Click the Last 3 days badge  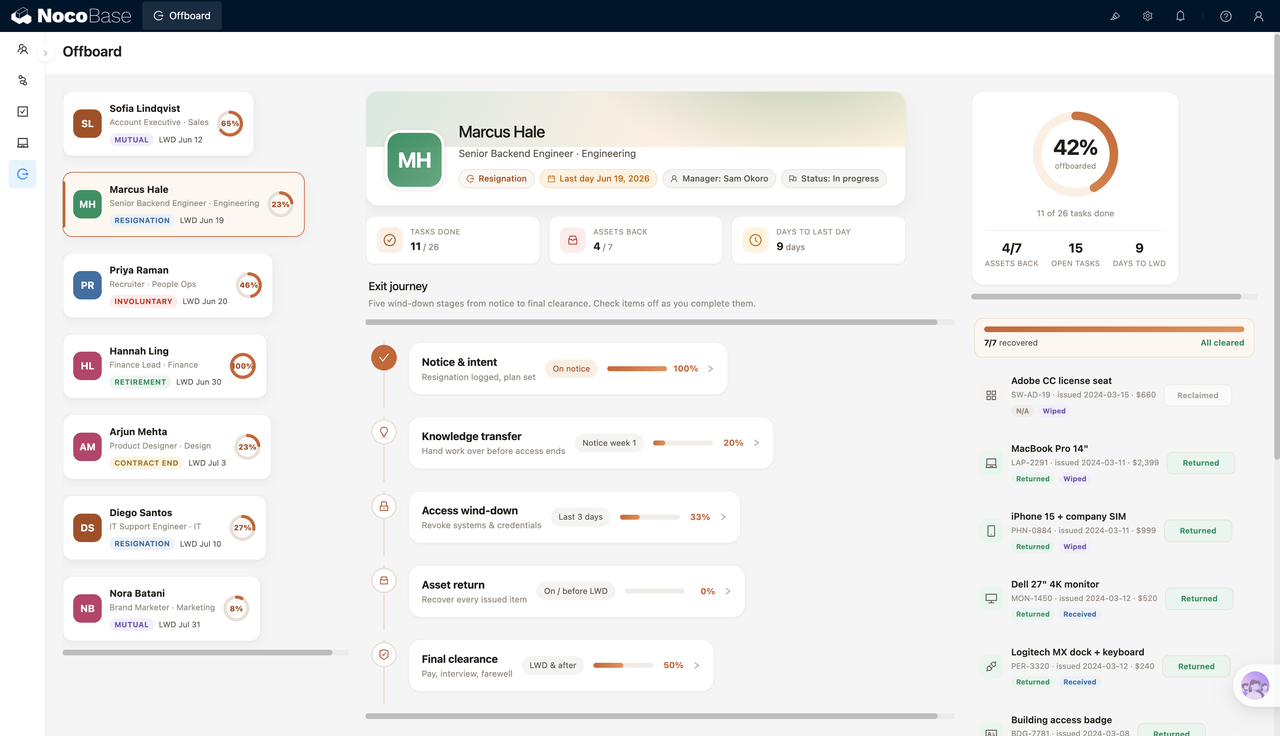click(x=581, y=517)
